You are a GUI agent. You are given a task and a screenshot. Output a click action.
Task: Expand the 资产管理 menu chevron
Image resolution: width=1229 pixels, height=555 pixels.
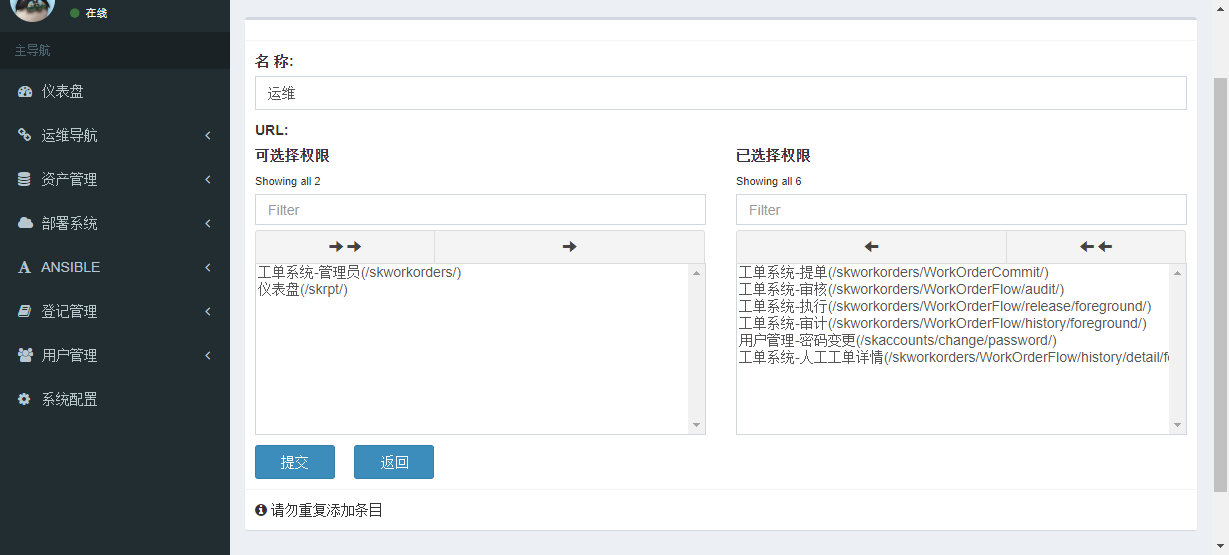tap(208, 180)
